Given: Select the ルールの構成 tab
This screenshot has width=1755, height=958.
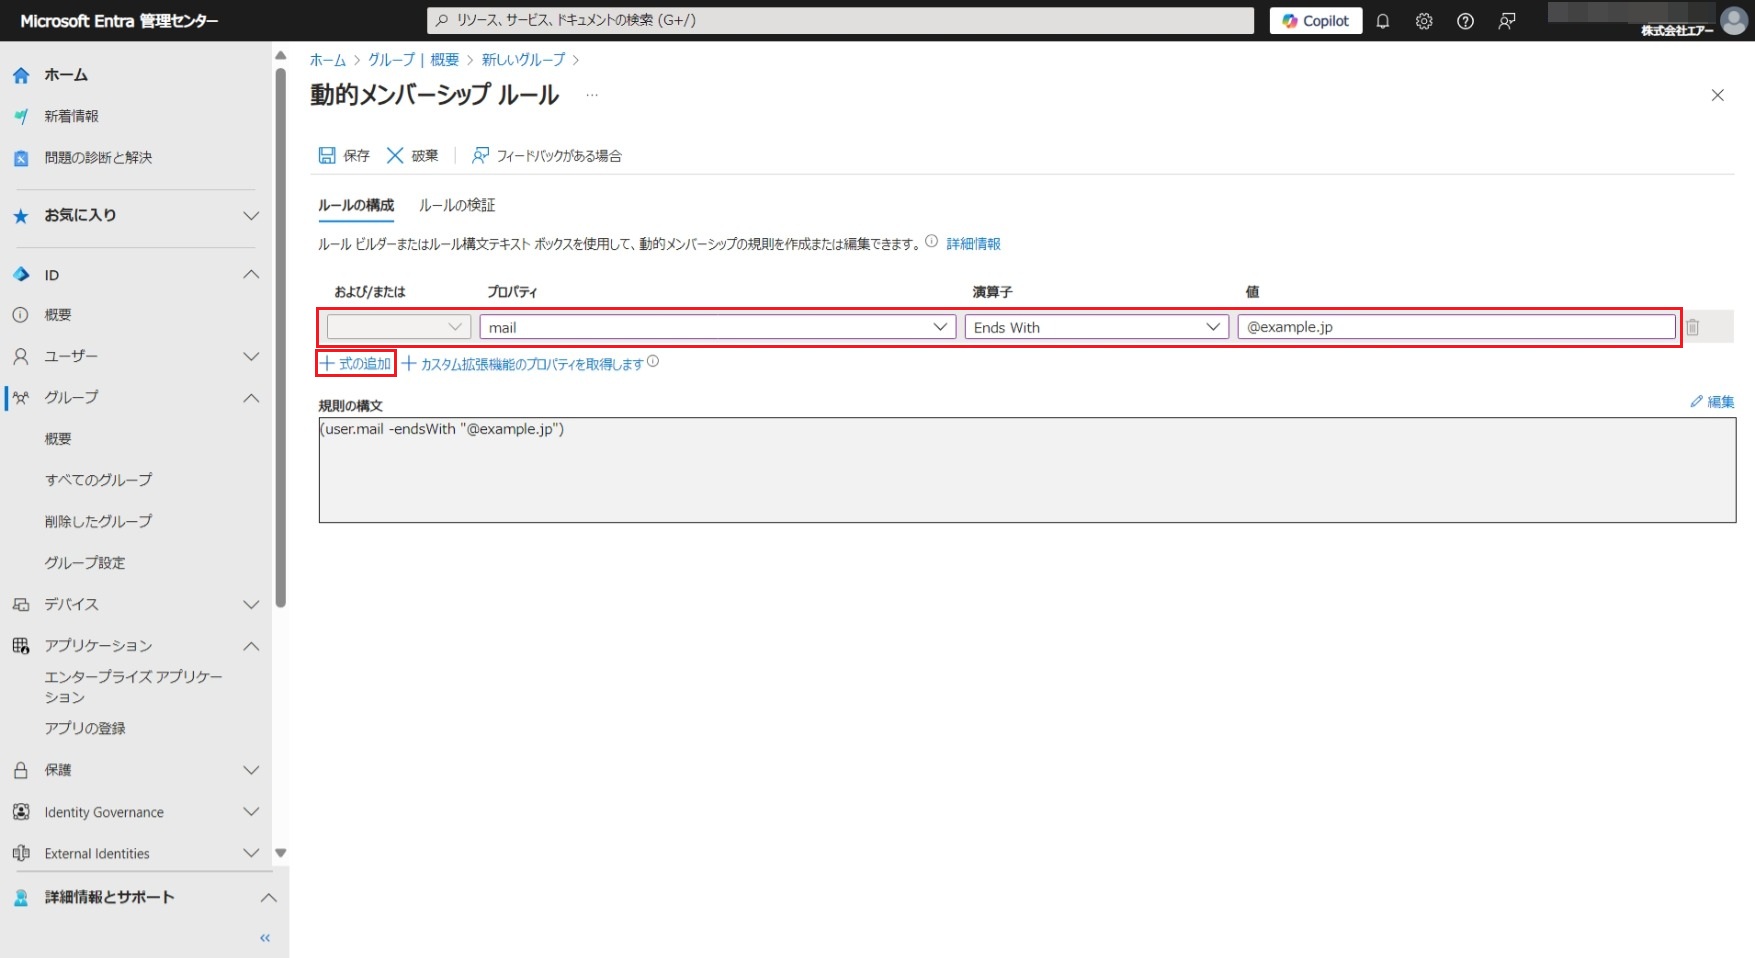Looking at the screenshot, I should (356, 205).
